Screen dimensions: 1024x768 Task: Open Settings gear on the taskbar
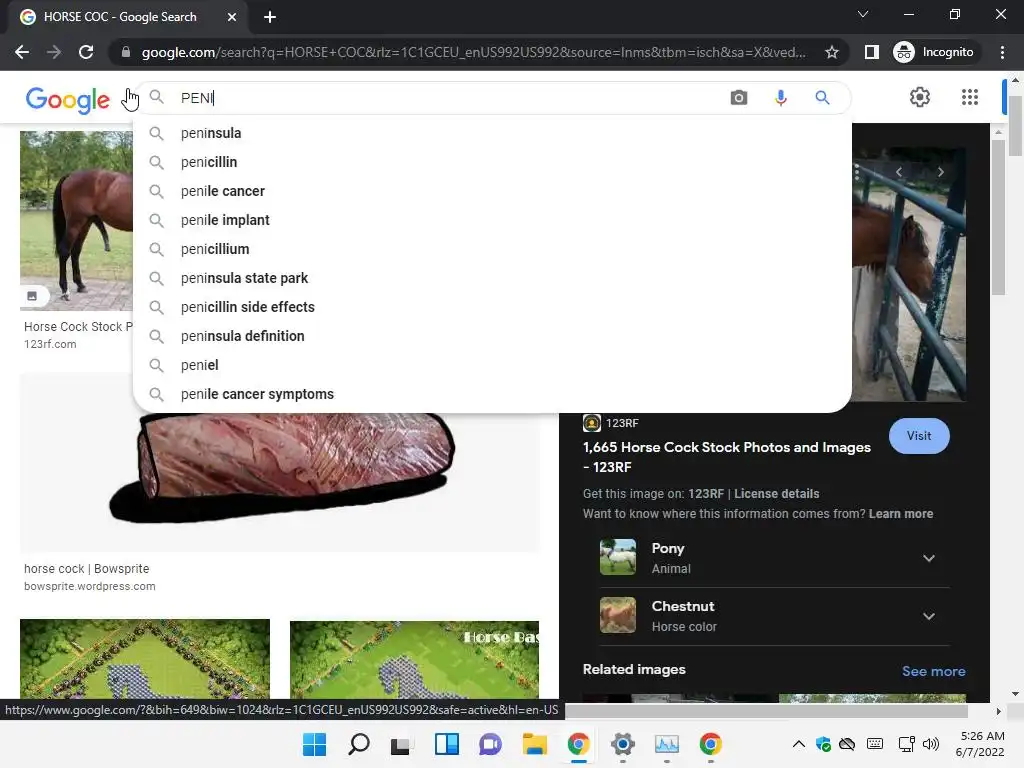[x=622, y=744]
